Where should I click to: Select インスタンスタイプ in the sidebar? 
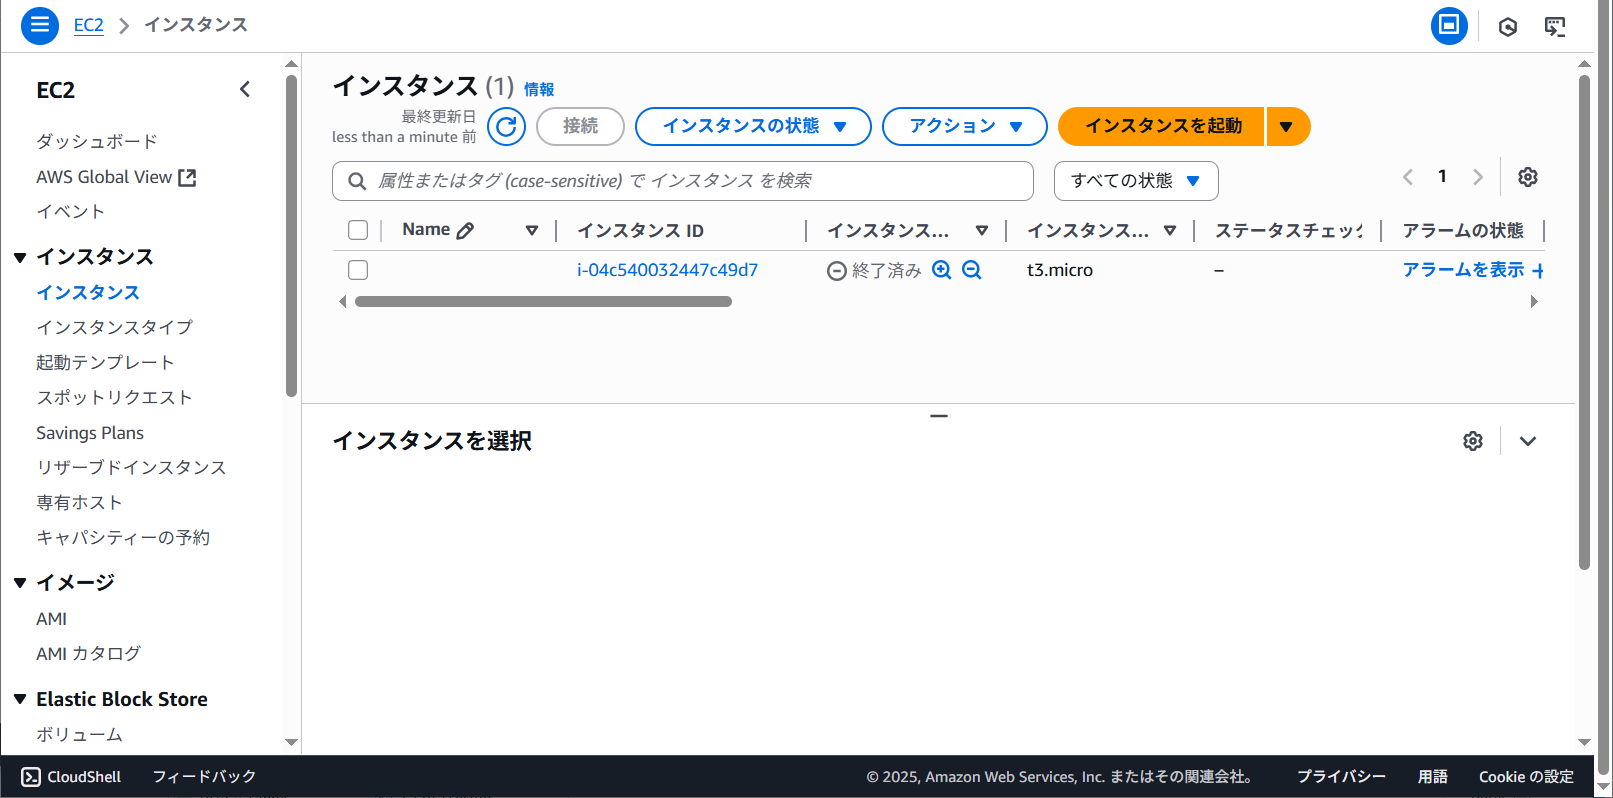(114, 327)
